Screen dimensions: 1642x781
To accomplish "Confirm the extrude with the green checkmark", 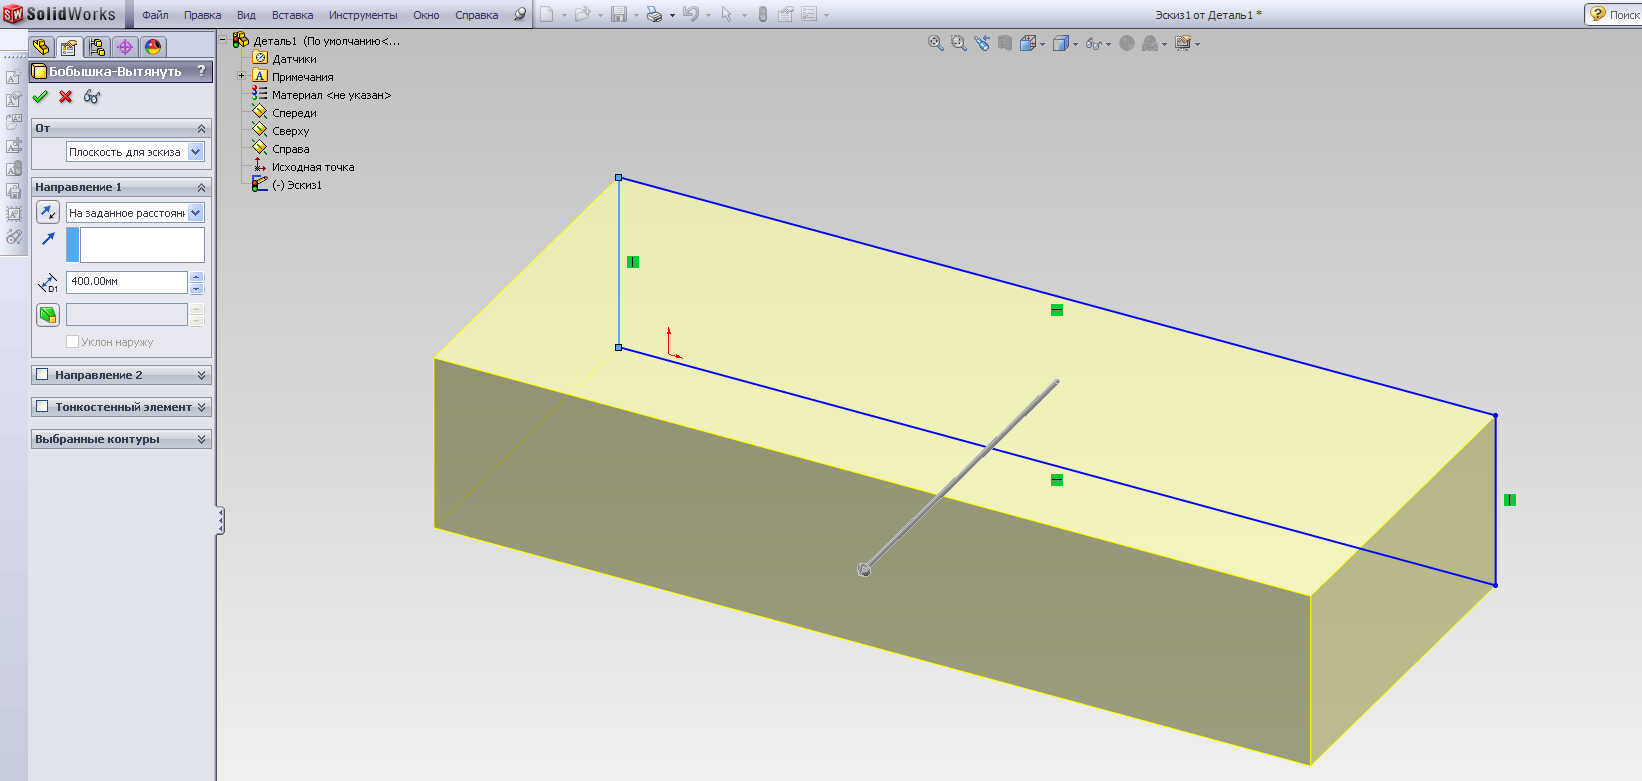I will click(40, 97).
